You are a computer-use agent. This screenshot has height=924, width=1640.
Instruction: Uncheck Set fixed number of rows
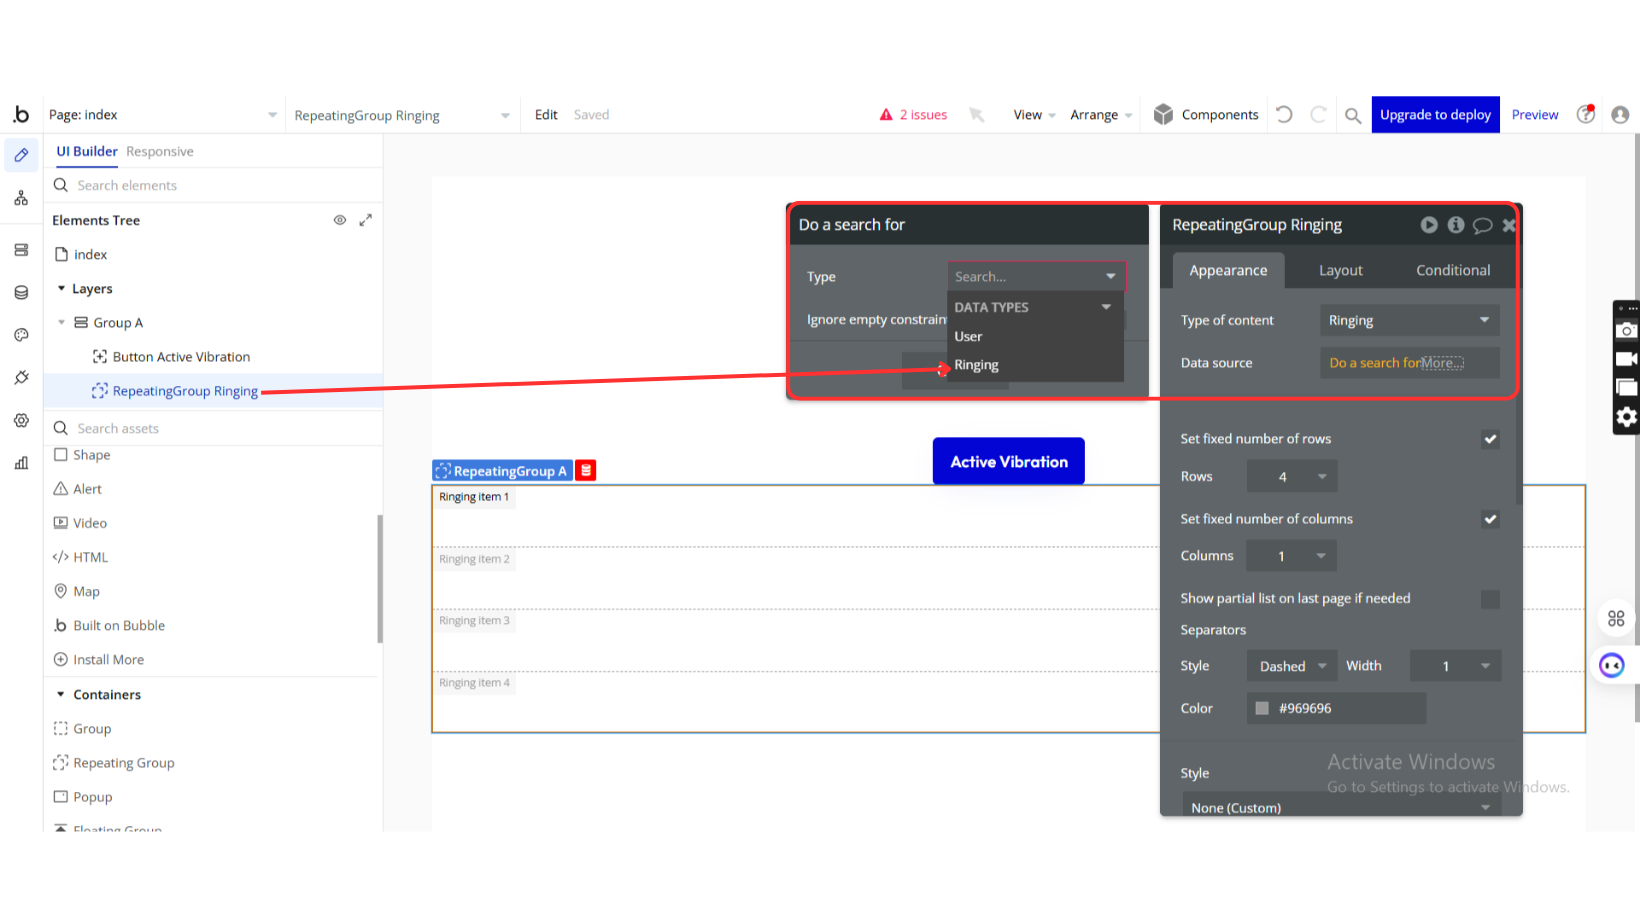[x=1489, y=439]
